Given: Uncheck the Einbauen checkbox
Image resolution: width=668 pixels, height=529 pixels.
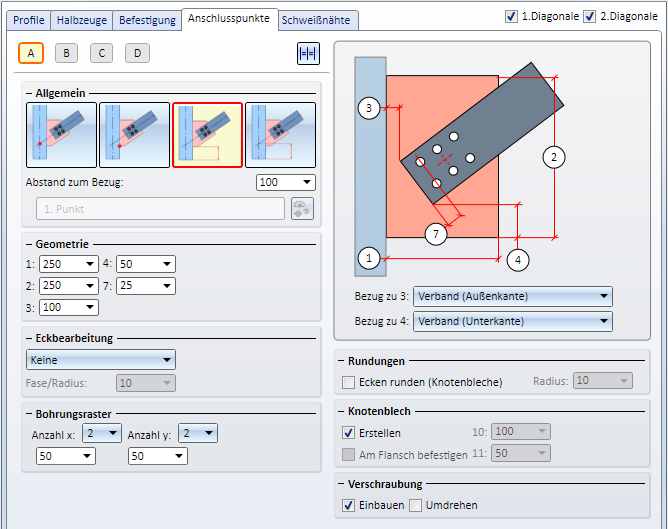Looking at the screenshot, I should tap(348, 505).
